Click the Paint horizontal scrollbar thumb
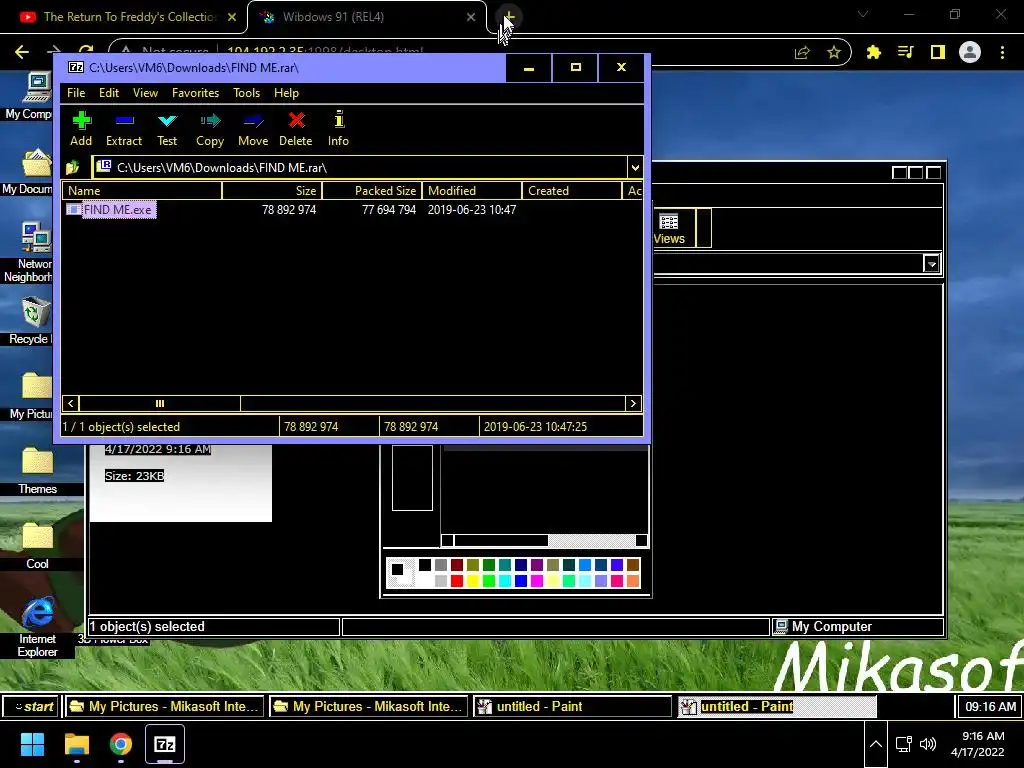1024x768 pixels. coord(501,541)
